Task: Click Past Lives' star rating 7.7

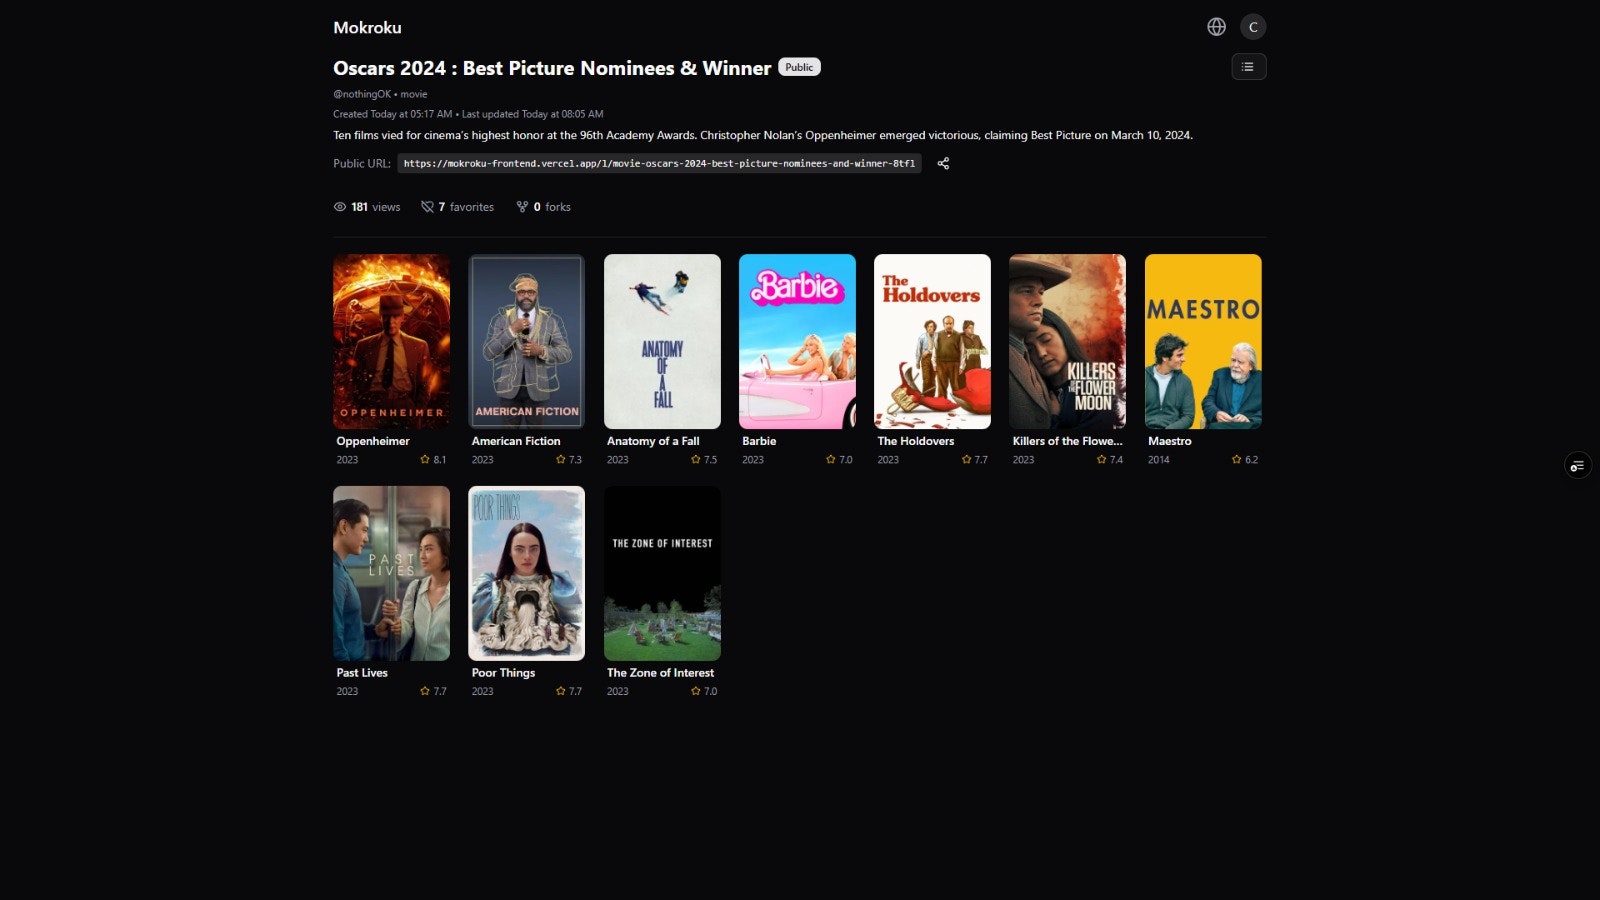Action: tap(433, 691)
